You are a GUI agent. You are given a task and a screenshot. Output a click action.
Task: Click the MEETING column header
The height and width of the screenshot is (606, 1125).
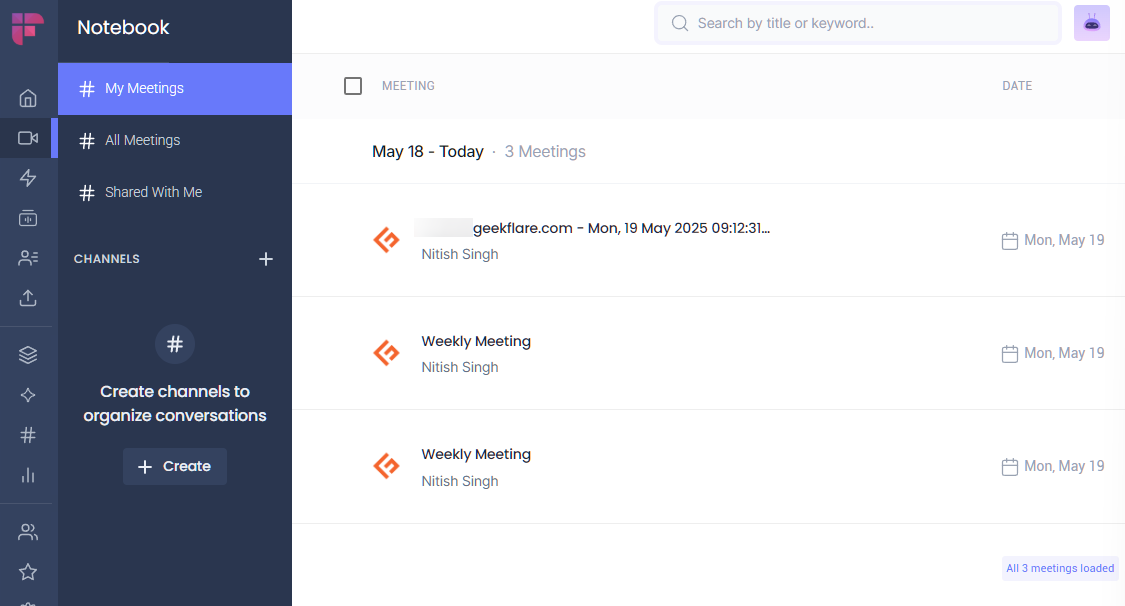(408, 86)
